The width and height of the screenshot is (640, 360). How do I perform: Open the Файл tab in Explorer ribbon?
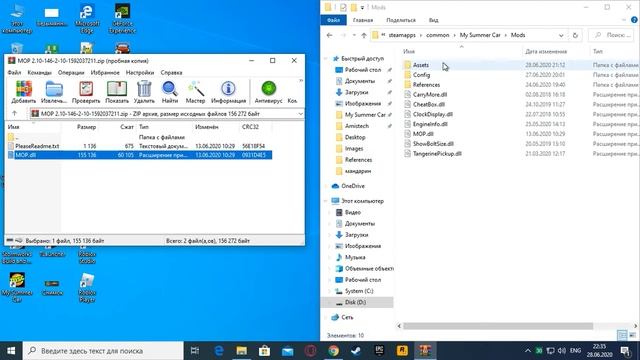[333, 20]
